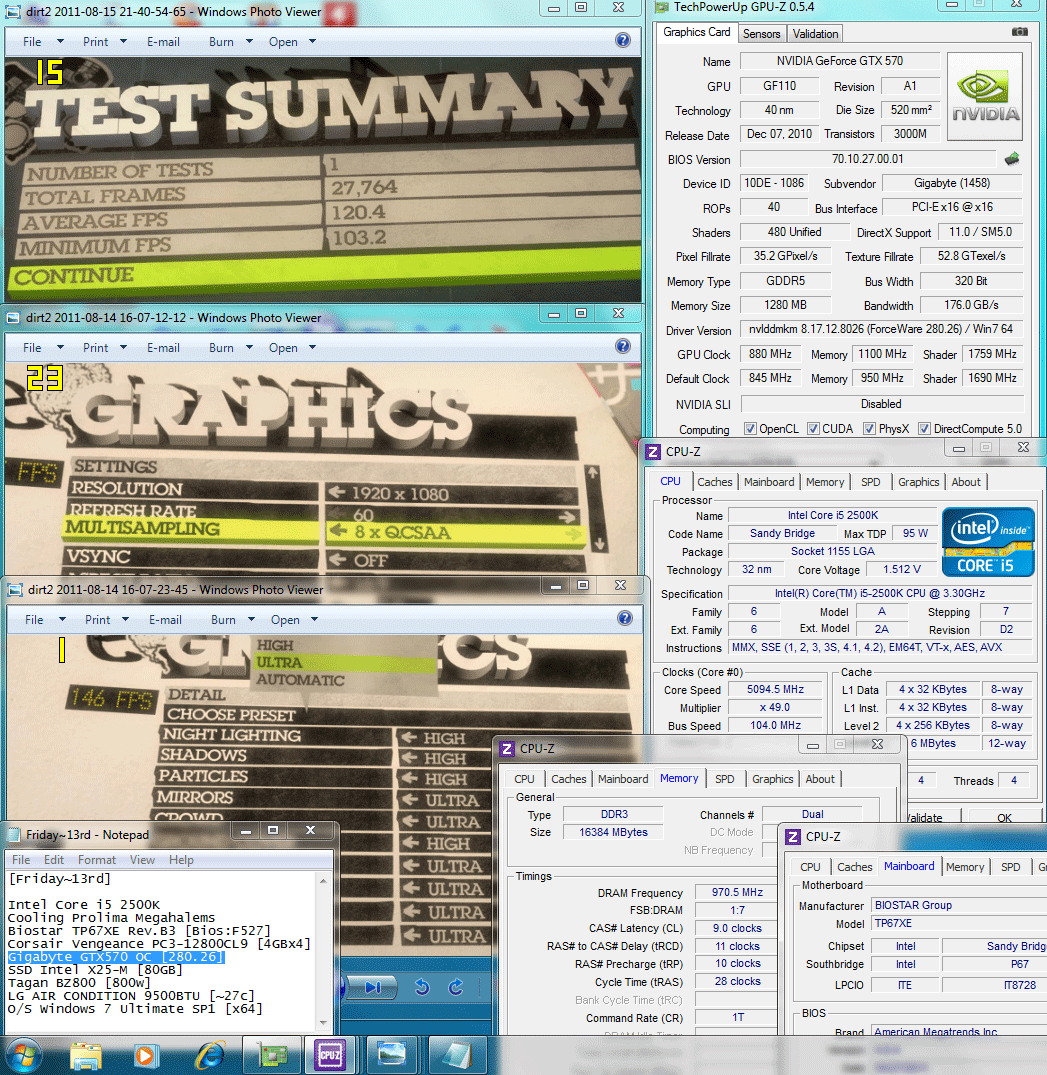This screenshot has height=1075, width=1047.
Task: Click the Notepad title bar icon
Action: coord(13,834)
